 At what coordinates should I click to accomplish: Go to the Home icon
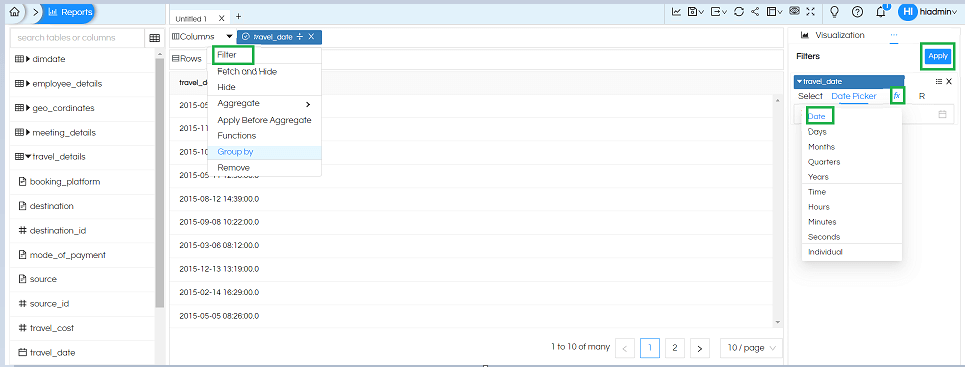pyautogui.click(x=15, y=12)
